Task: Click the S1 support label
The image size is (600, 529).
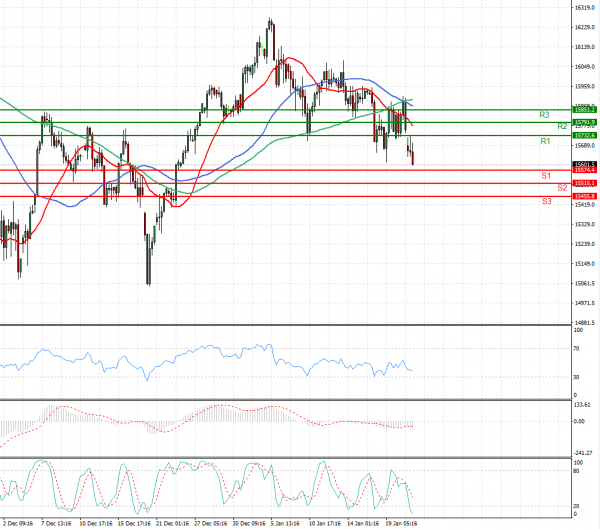Action: [546, 176]
